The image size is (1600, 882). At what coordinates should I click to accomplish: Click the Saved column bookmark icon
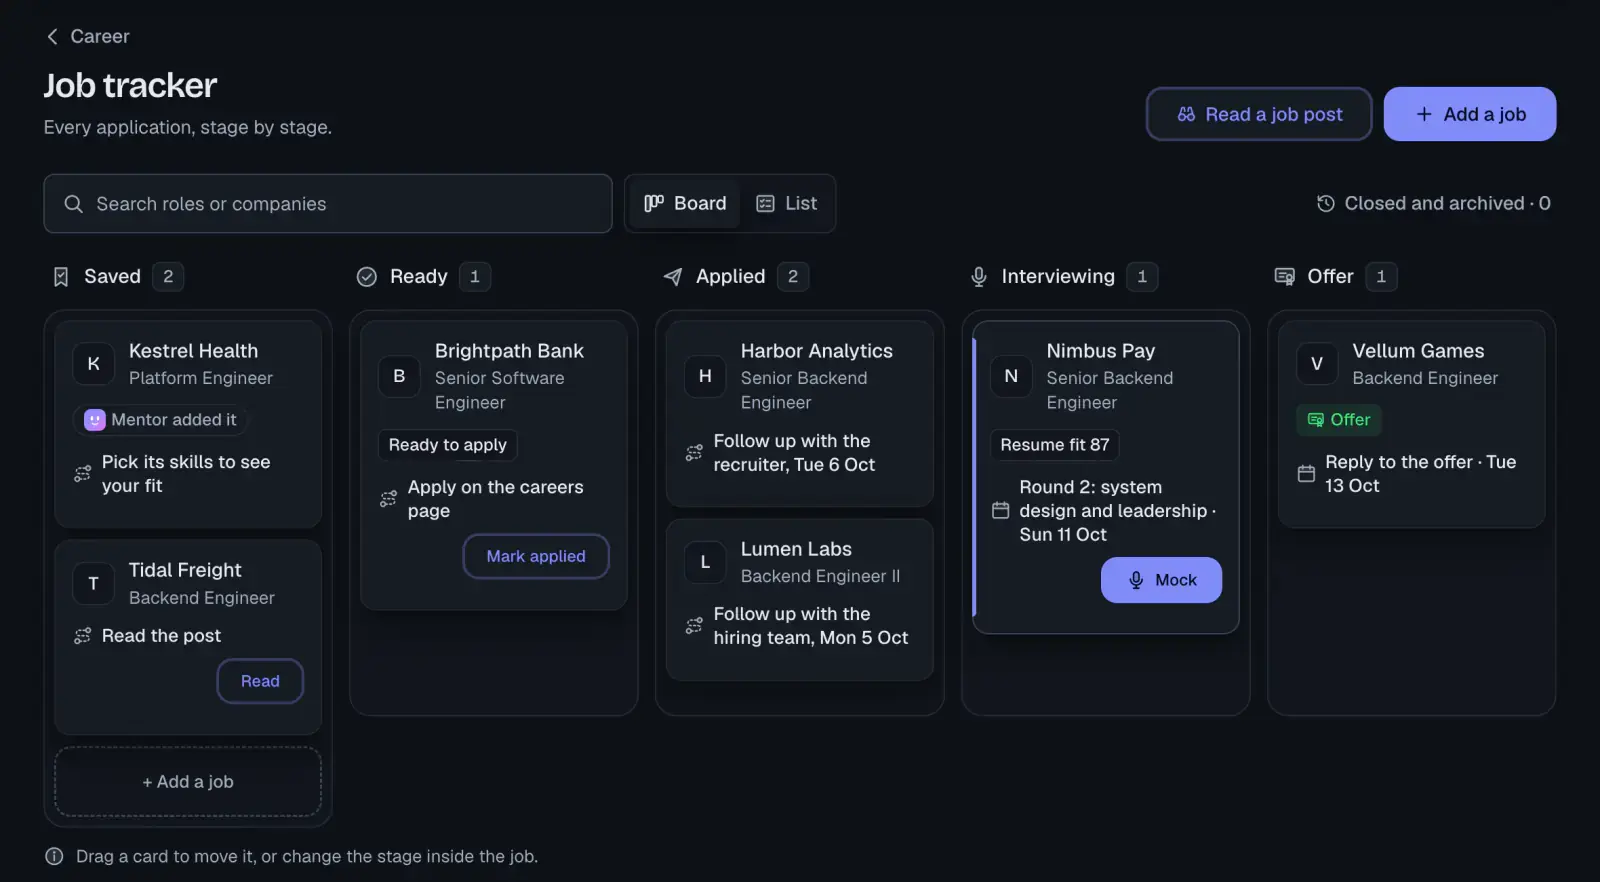click(61, 277)
